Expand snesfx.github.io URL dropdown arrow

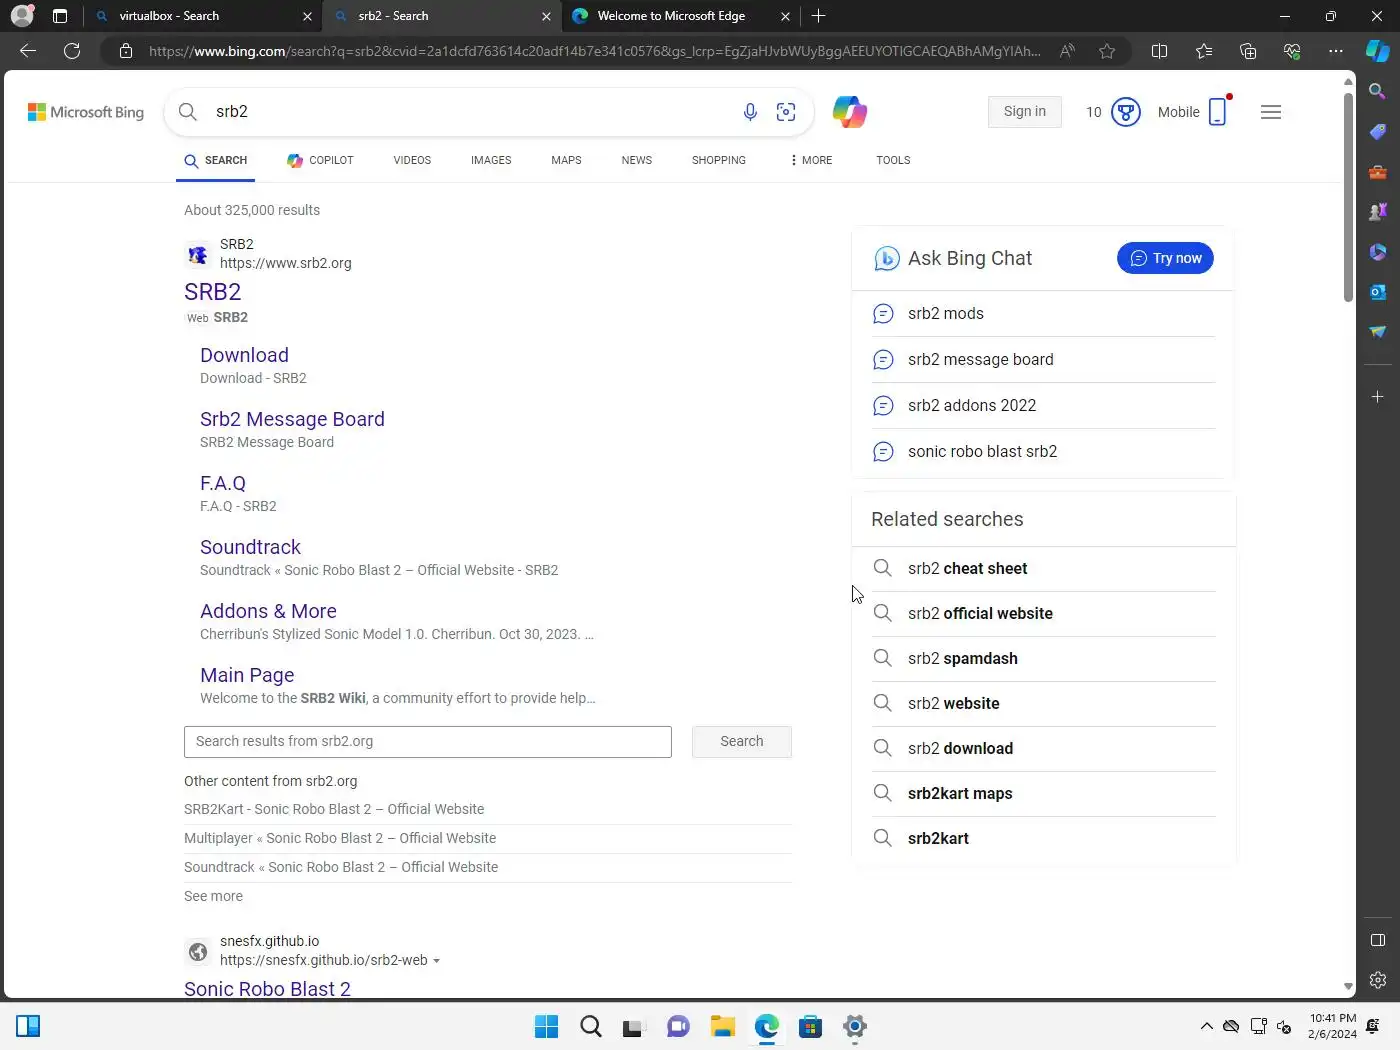point(436,961)
